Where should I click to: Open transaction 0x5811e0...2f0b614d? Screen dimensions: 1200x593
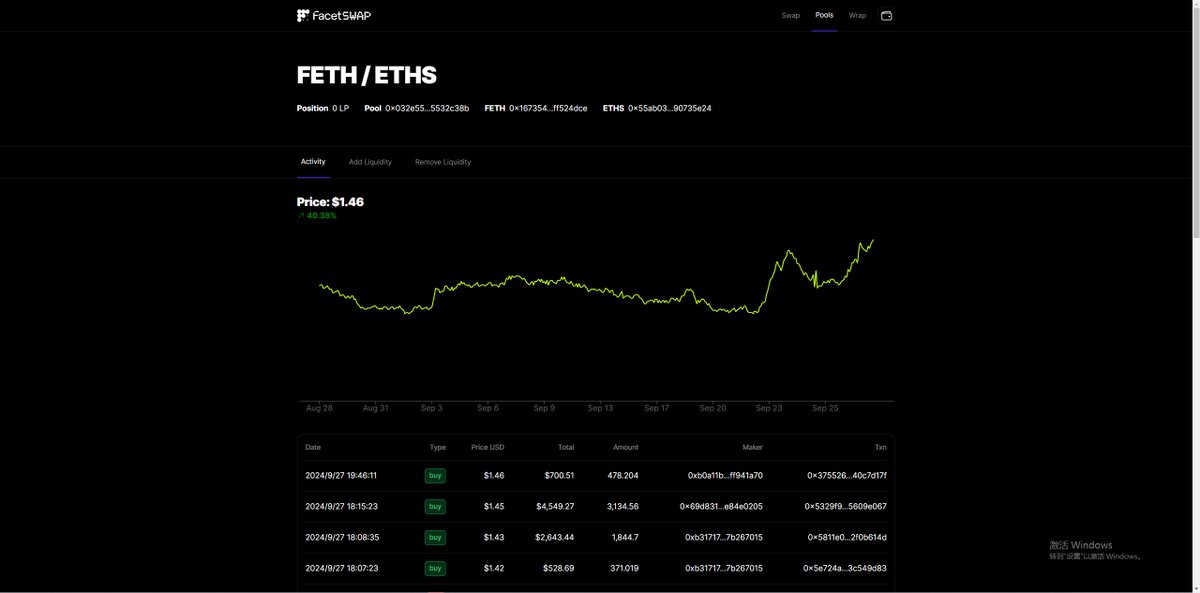pos(847,537)
